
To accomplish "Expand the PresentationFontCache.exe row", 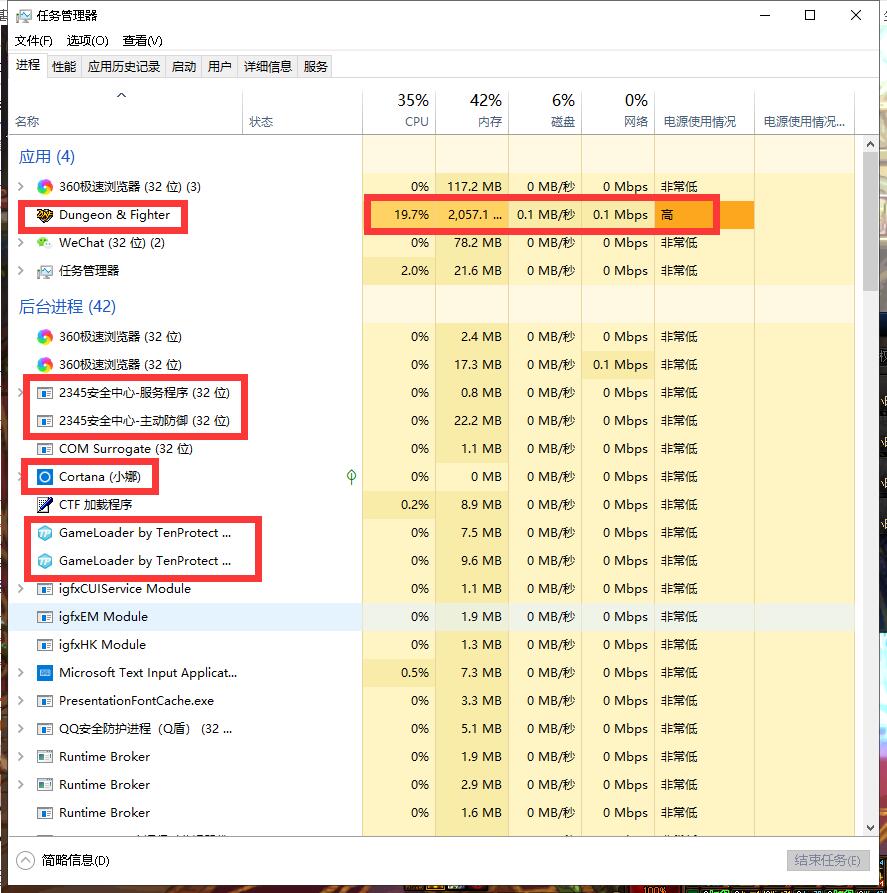I will click(21, 700).
